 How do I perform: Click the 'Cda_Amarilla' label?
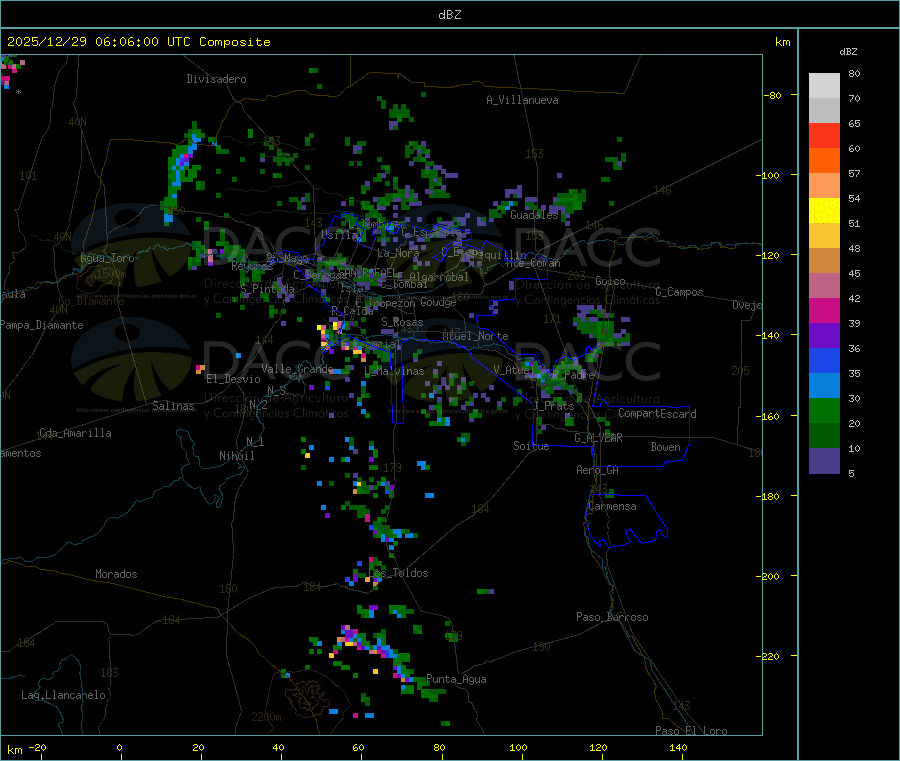(x=75, y=433)
